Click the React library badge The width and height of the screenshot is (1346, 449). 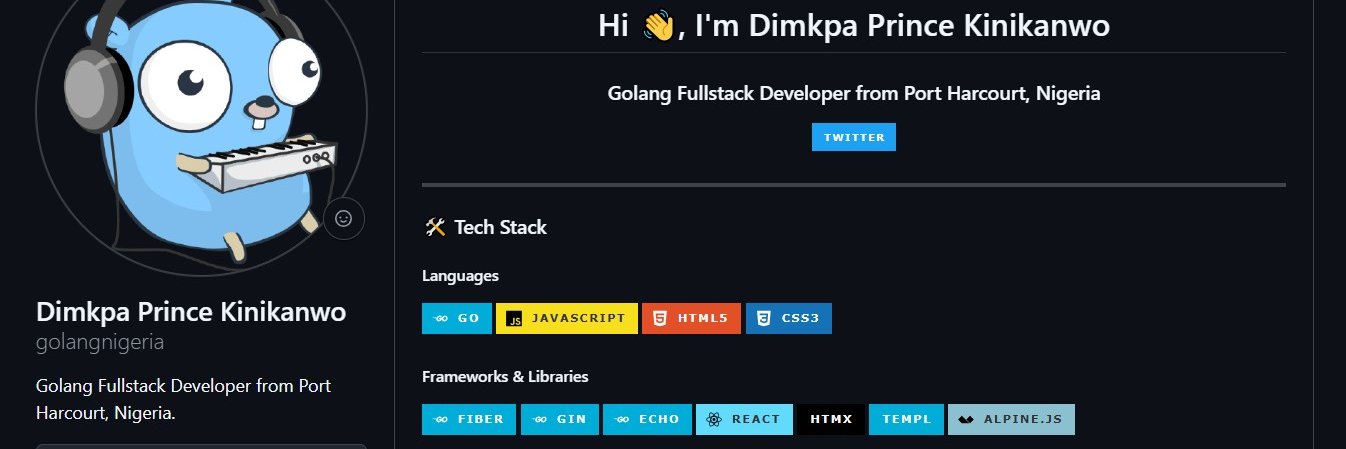click(744, 419)
